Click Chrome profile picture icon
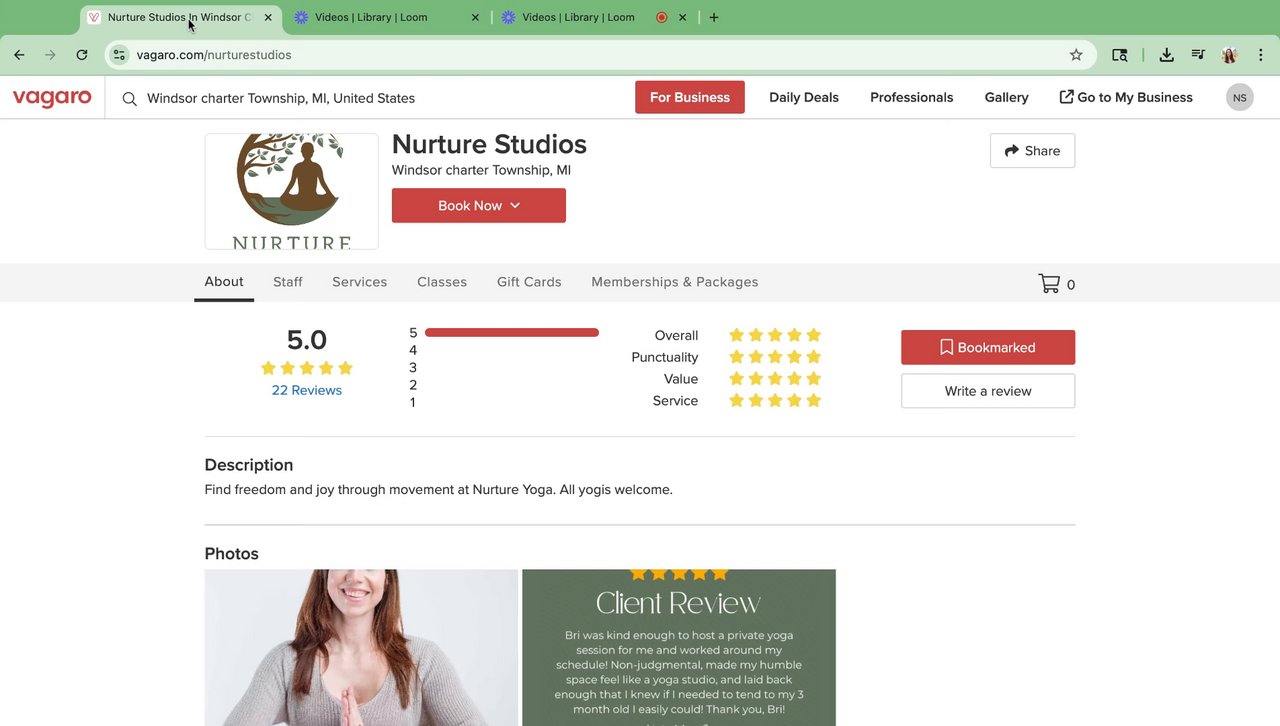1280x726 pixels. (1230, 55)
